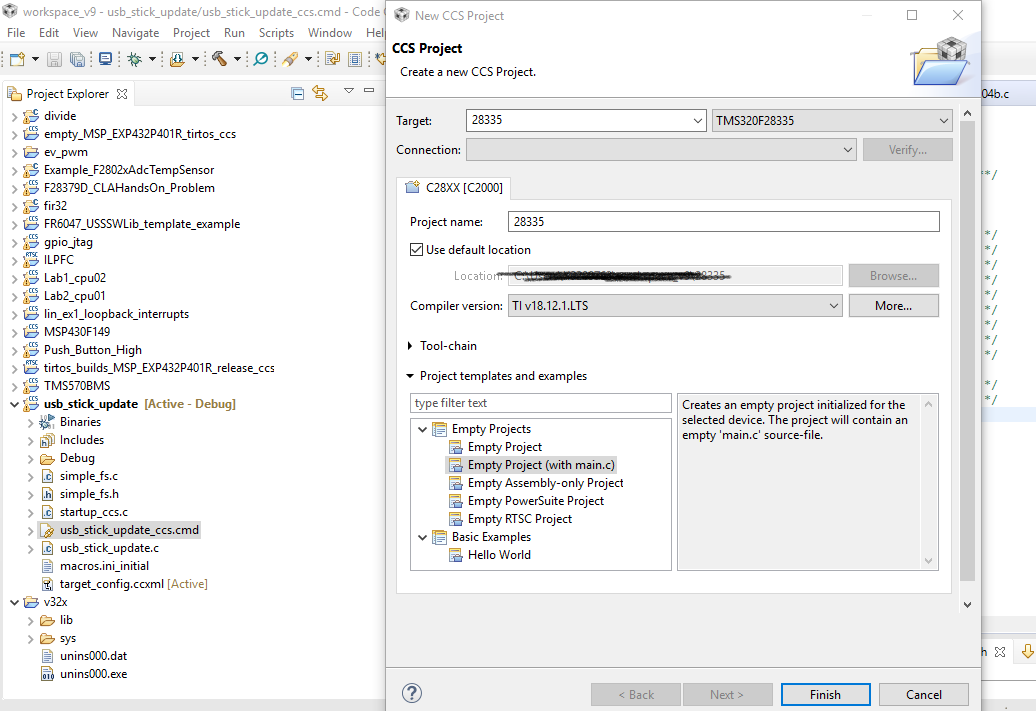Image resolution: width=1036 pixels, height=711 pixels.
Task: Click the Empty RTSC Project template icon
Action: pyautogui.click(x=456, y=519)
